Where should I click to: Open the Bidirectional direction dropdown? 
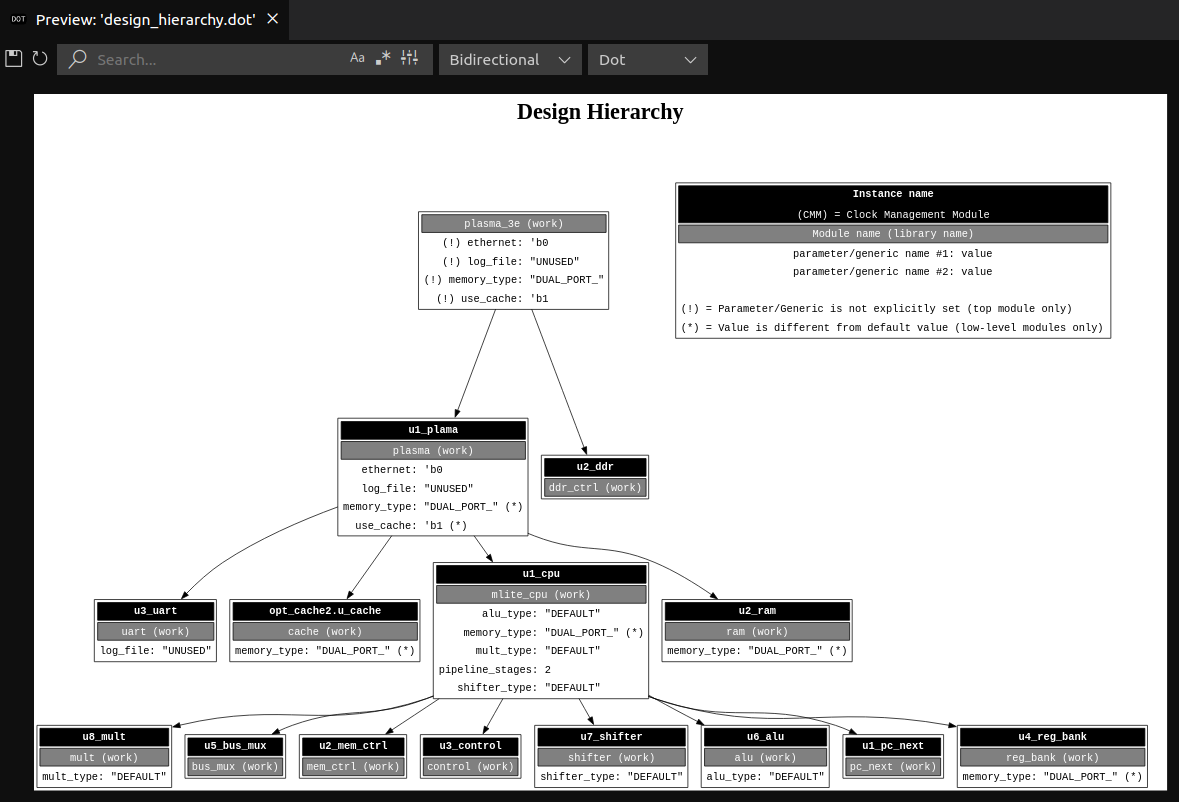pos(510,59)
